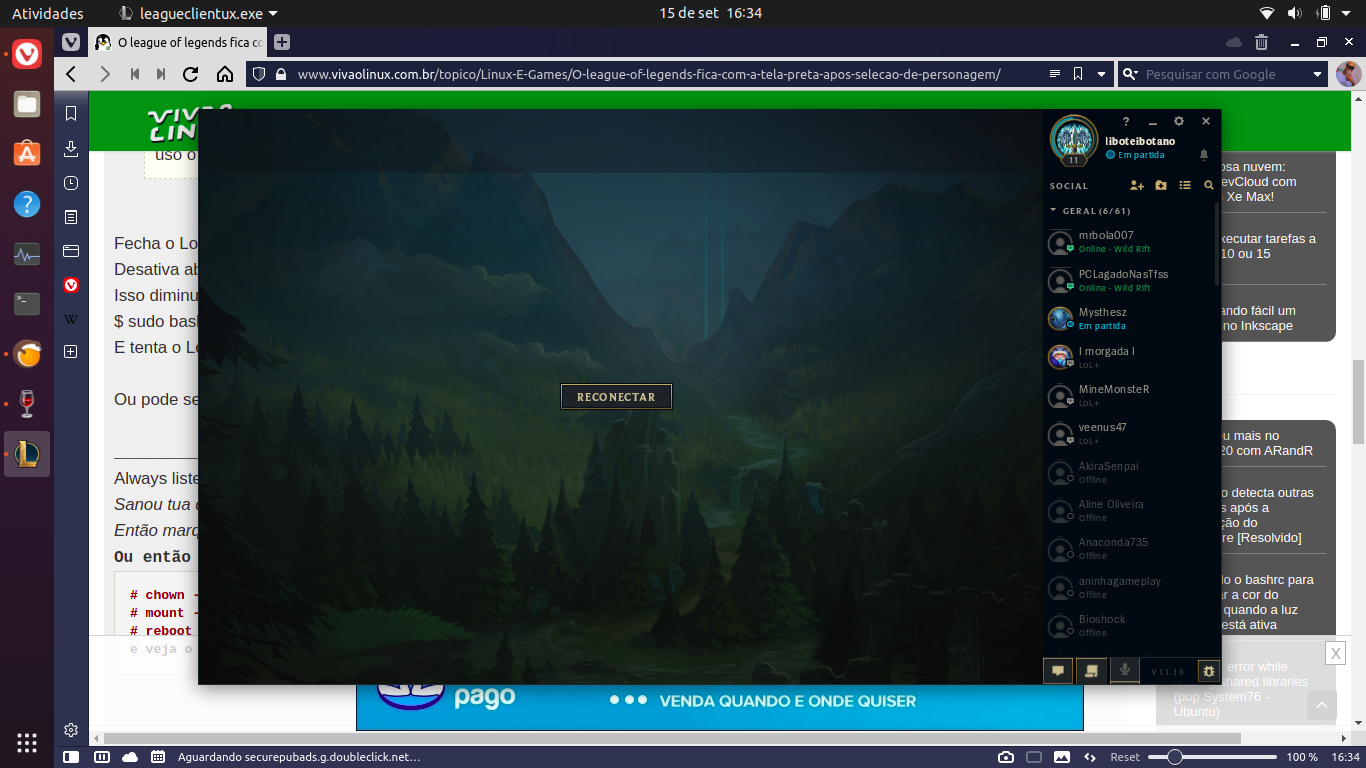Select offline friend Anaconda735

point(1130,549)
